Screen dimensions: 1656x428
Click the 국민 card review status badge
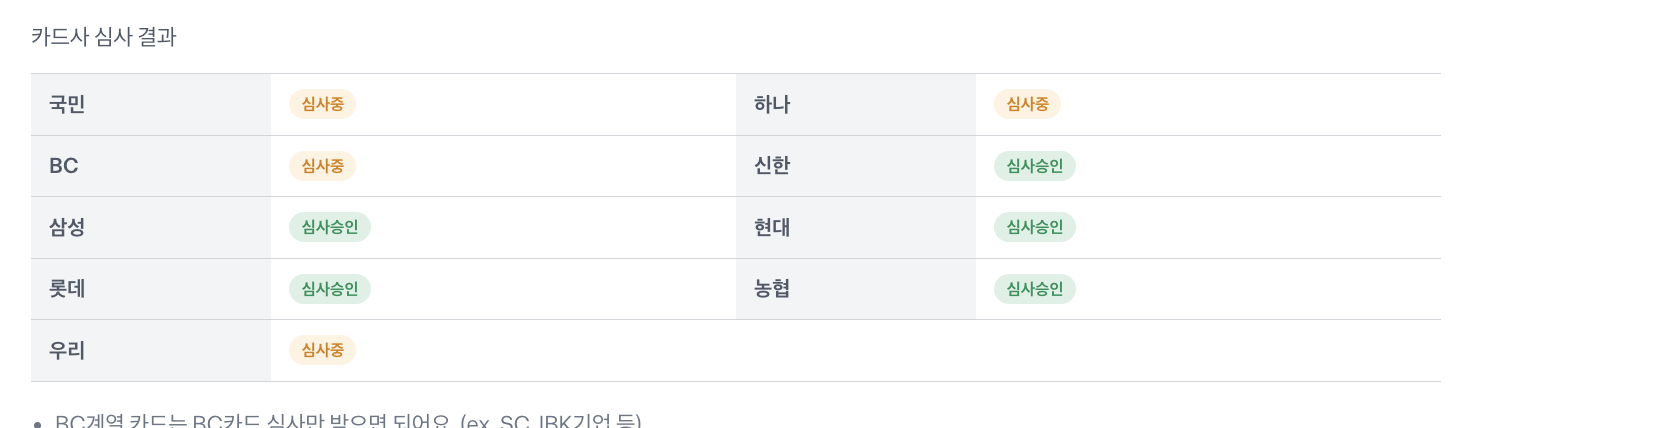pos(322,104)
